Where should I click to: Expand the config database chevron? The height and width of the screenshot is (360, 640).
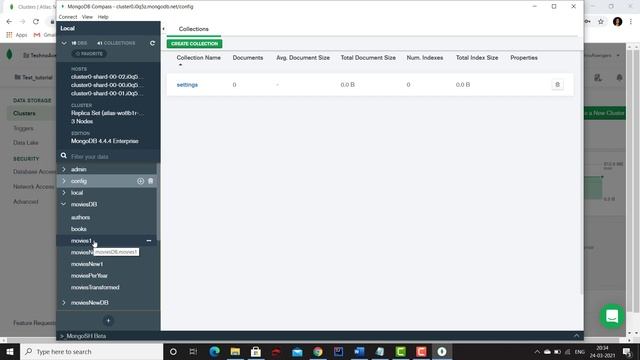click(64, 181)
